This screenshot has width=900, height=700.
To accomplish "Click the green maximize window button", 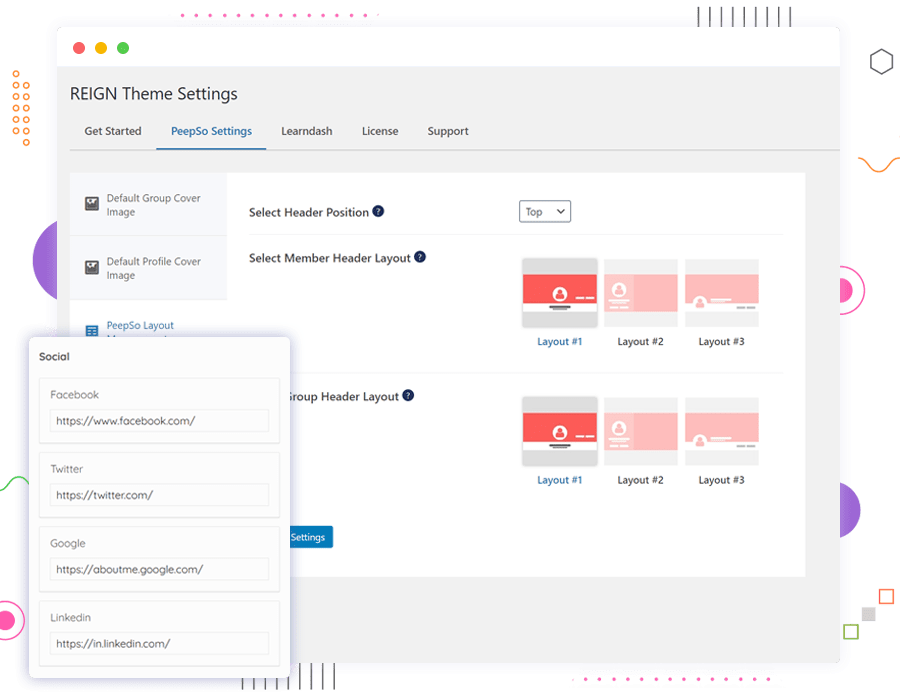I will point(123,48).
